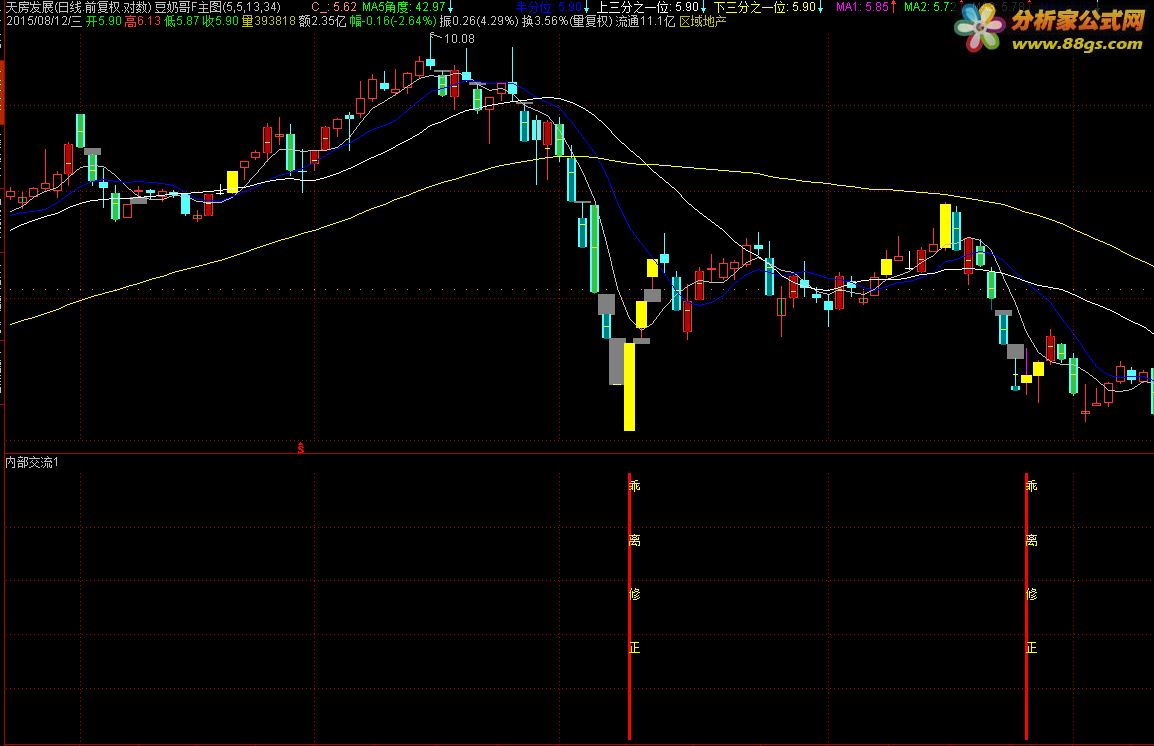Click the stock title 天房发展(日线.前复权.对数)
The height and width of the screenshot is (746, 1154).
click(78, 7)
